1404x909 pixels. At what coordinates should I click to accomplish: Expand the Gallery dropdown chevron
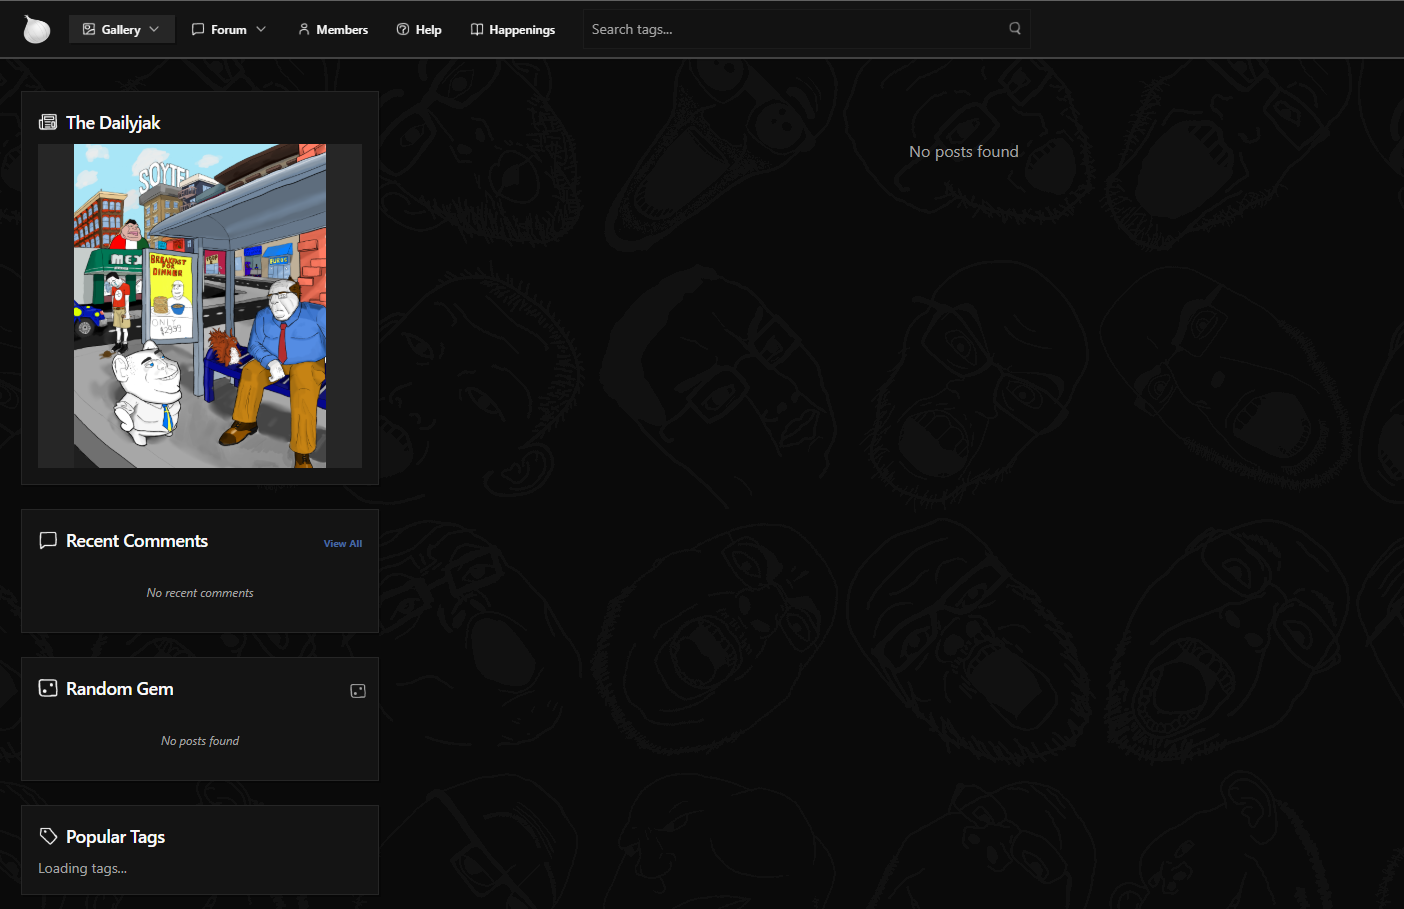tap(154, 30)
